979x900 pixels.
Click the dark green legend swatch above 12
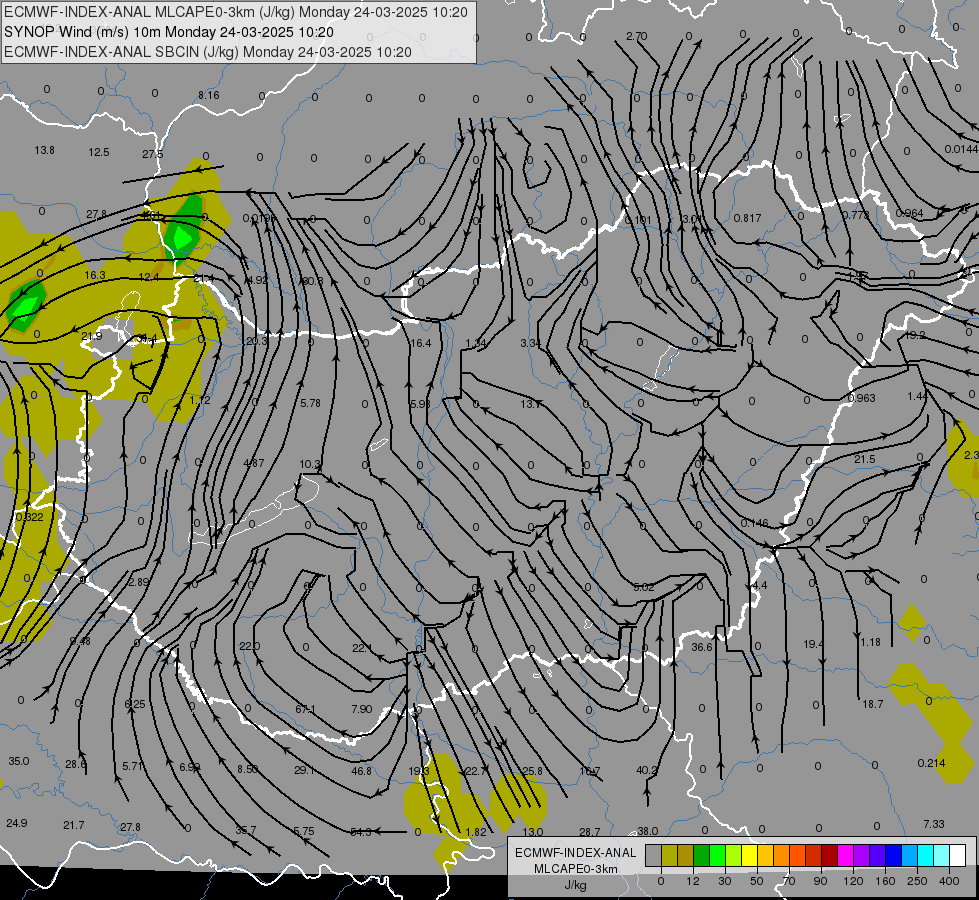click(x=701, y=855)
